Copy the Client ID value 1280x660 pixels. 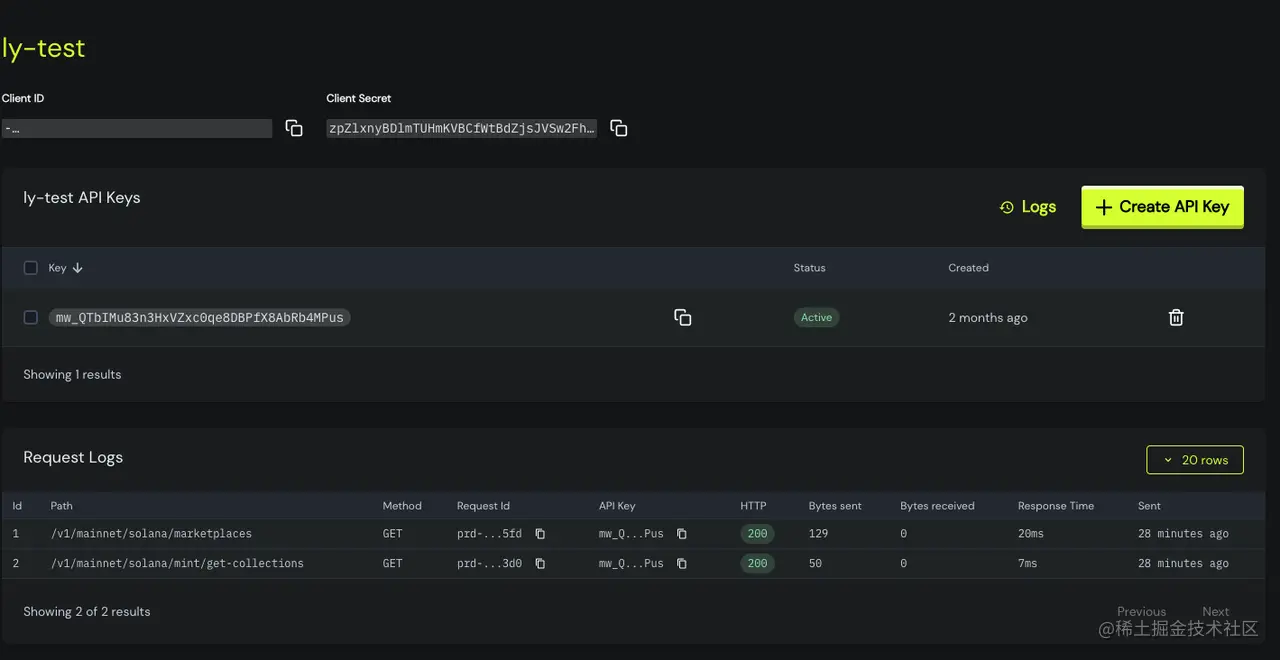294,128
